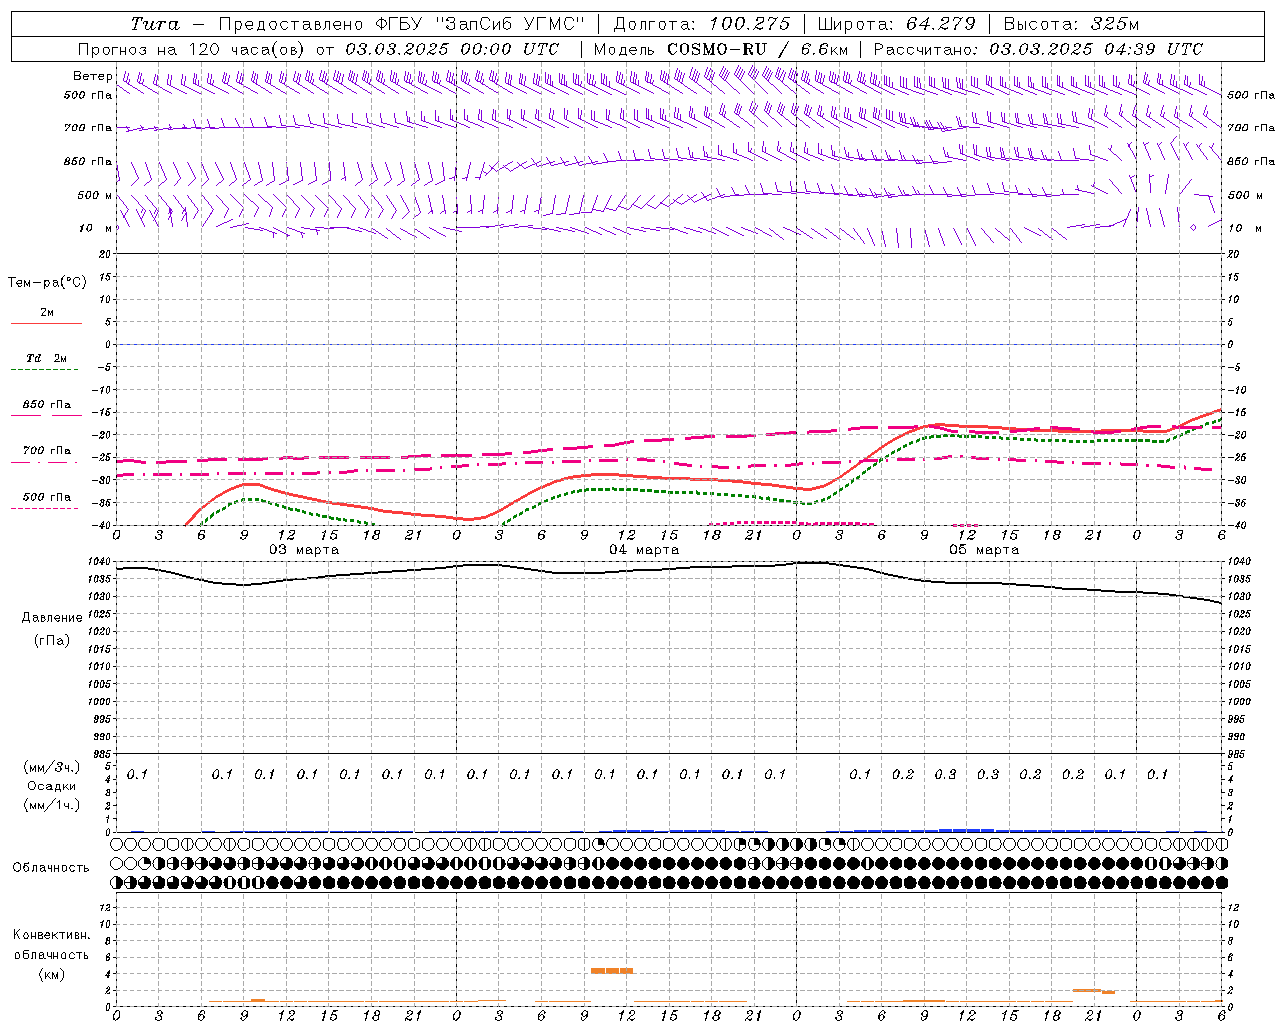
Task: Click the "Ветер" wind panel label
Action: tap(92, 76)
